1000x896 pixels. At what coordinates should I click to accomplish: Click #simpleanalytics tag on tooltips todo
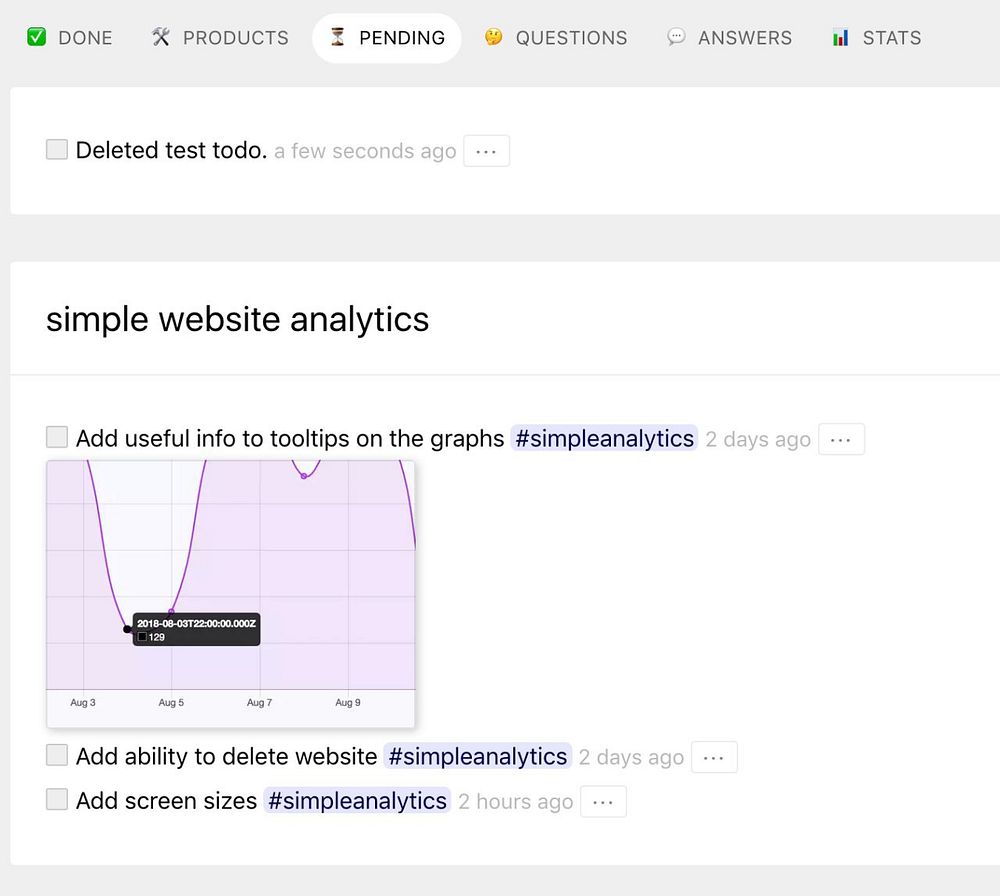[x=603, y=438]
